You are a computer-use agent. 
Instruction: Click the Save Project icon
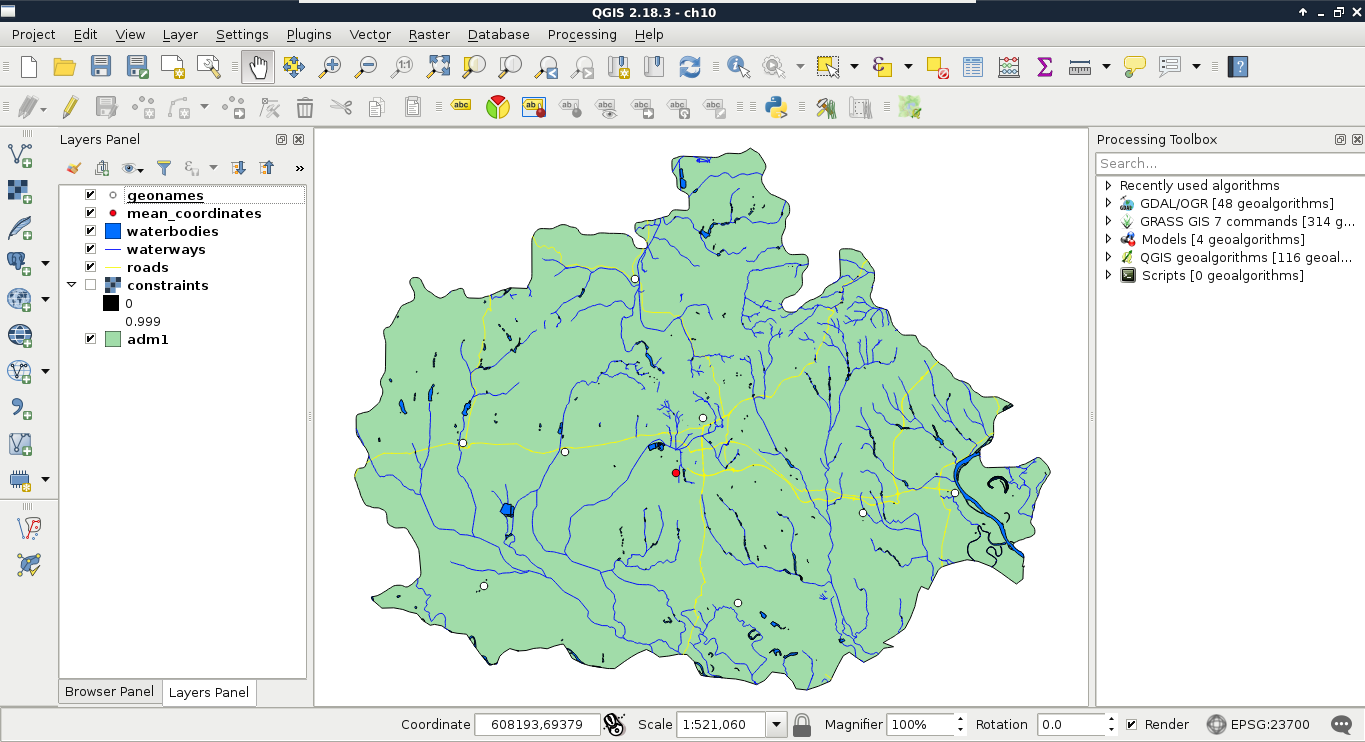[101, 67]
